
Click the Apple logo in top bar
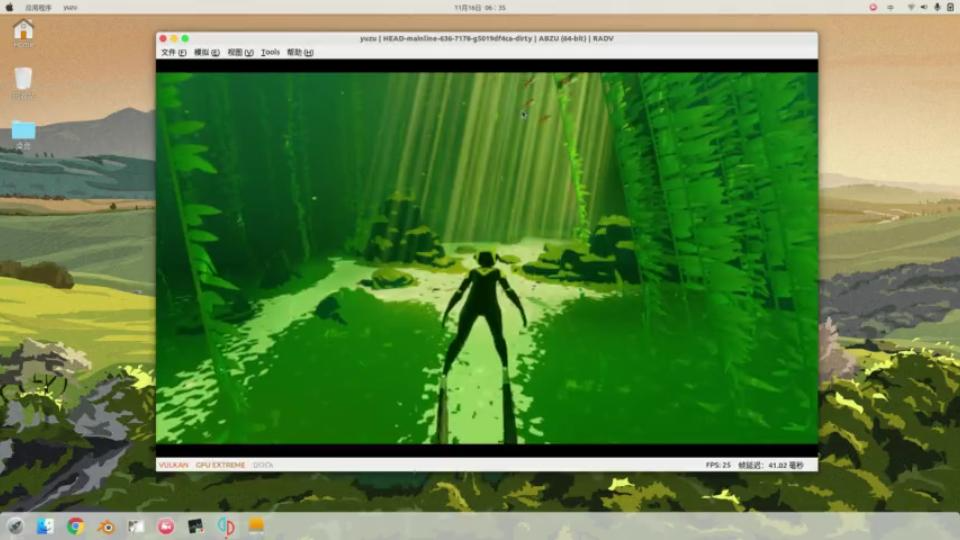(9, 7)
